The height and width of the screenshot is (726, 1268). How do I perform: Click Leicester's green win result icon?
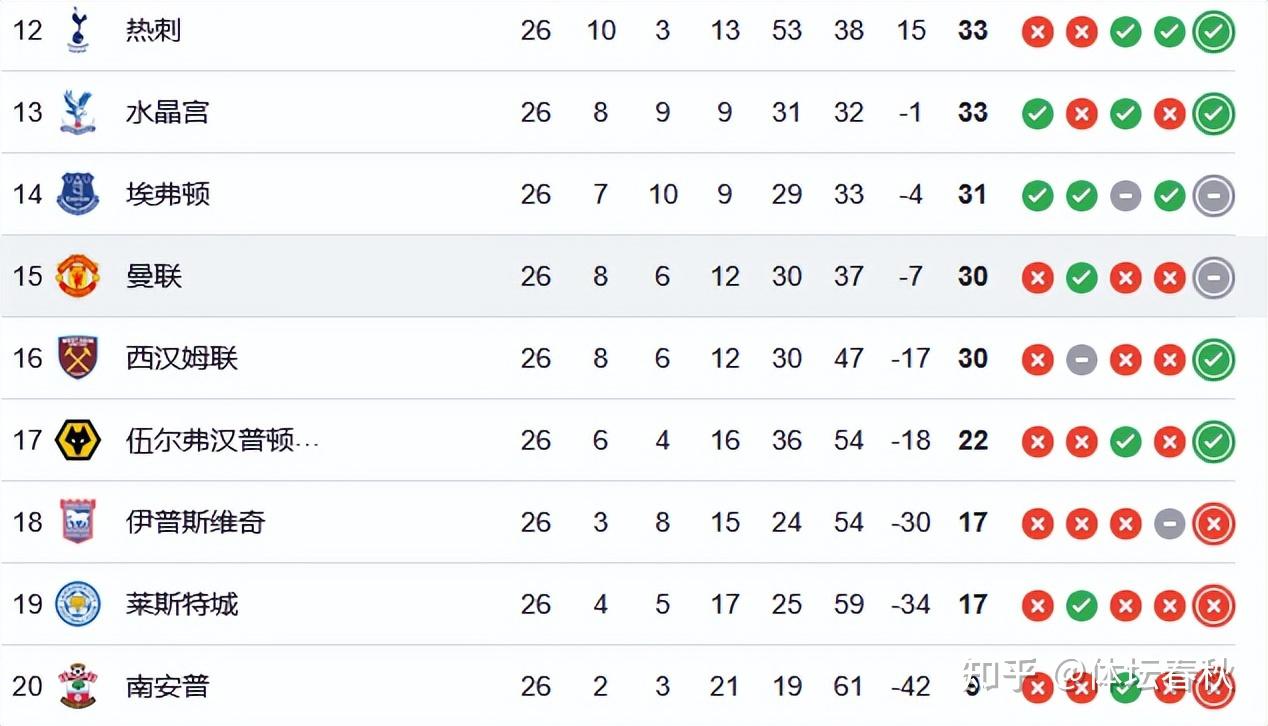[1081, 606]
